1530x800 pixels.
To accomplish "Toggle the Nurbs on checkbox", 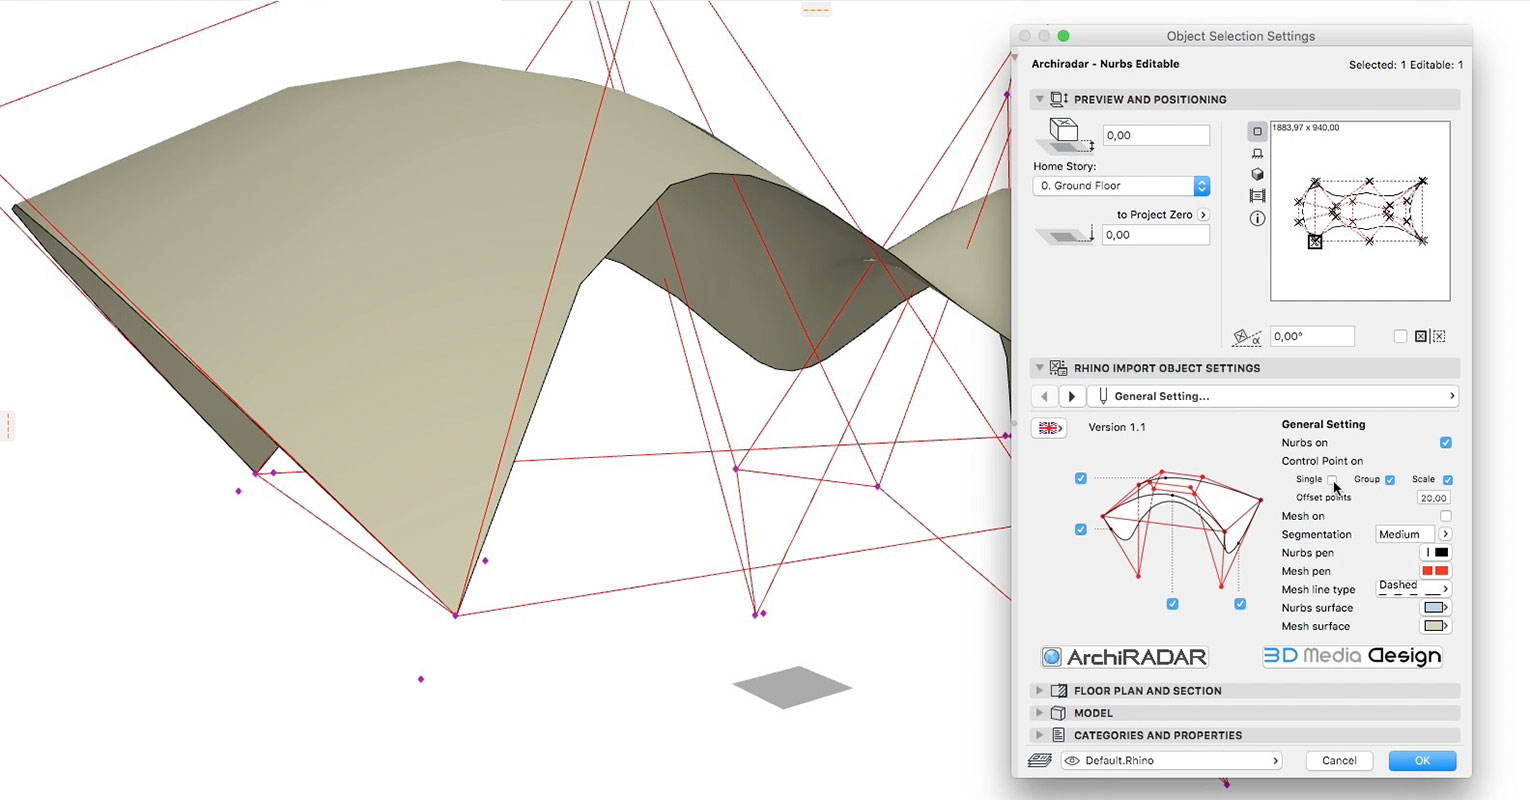I will click(1446, 442).
